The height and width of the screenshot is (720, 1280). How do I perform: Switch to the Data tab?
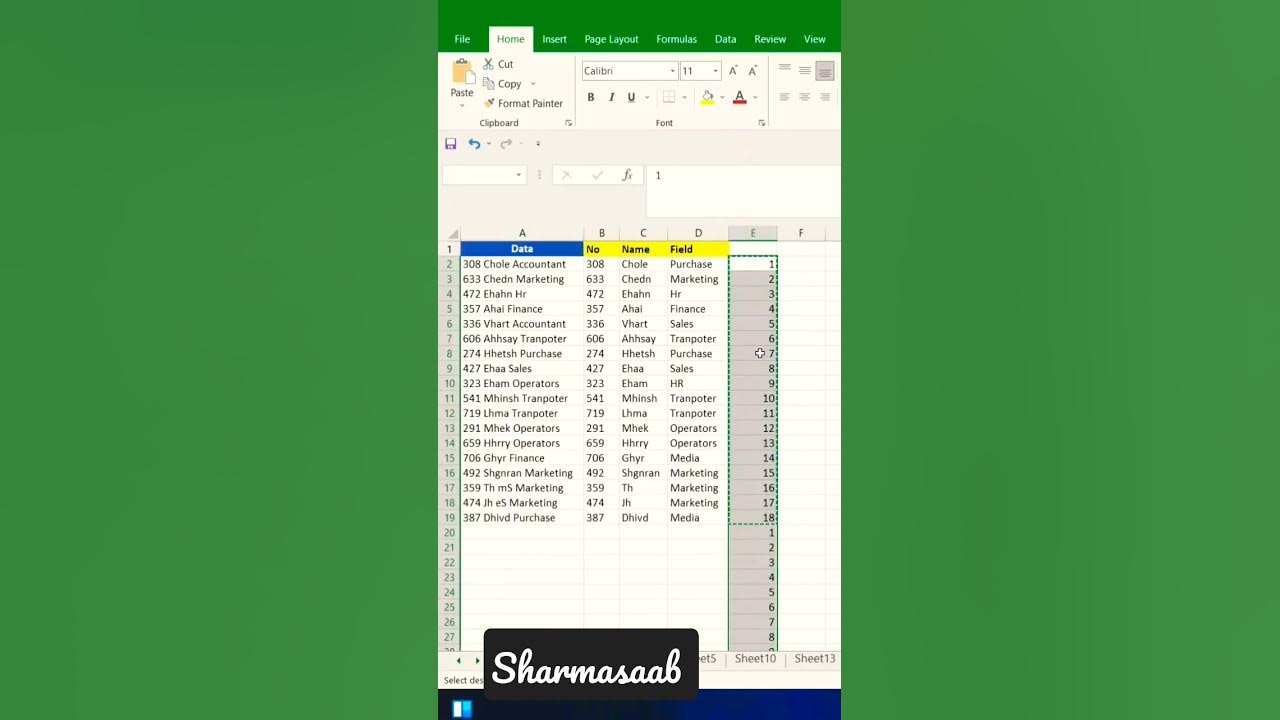pyautogui.click(x=726, y=39)
